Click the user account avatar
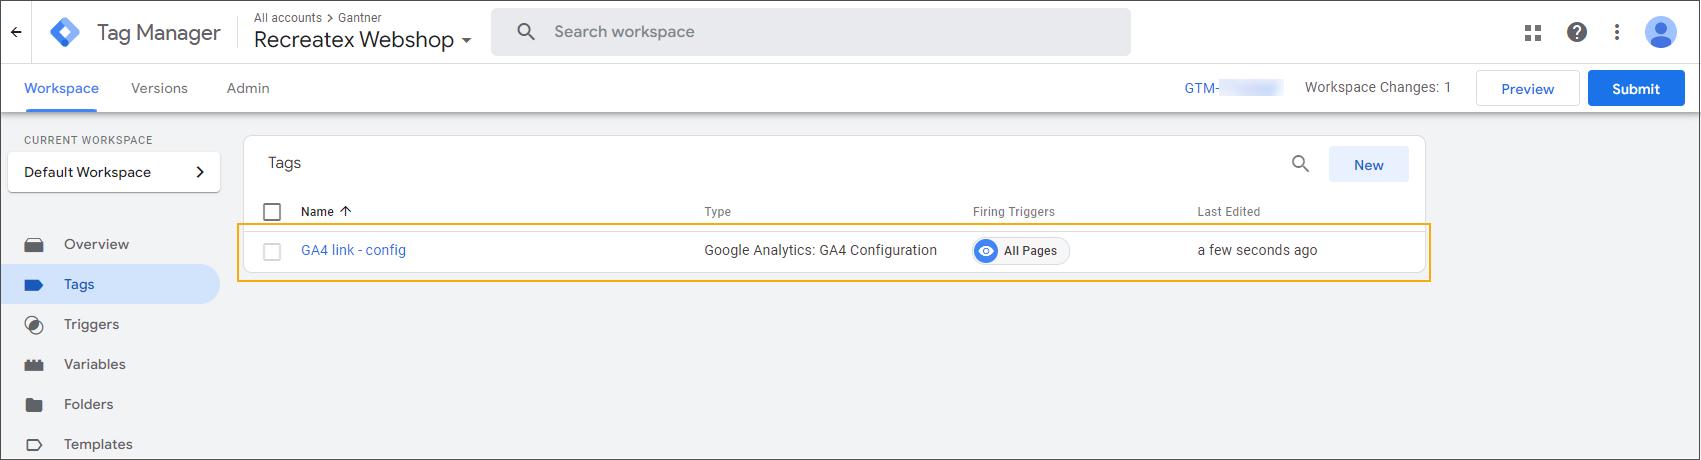The width and height of the screenshot is (1701, 460). 1660,32
